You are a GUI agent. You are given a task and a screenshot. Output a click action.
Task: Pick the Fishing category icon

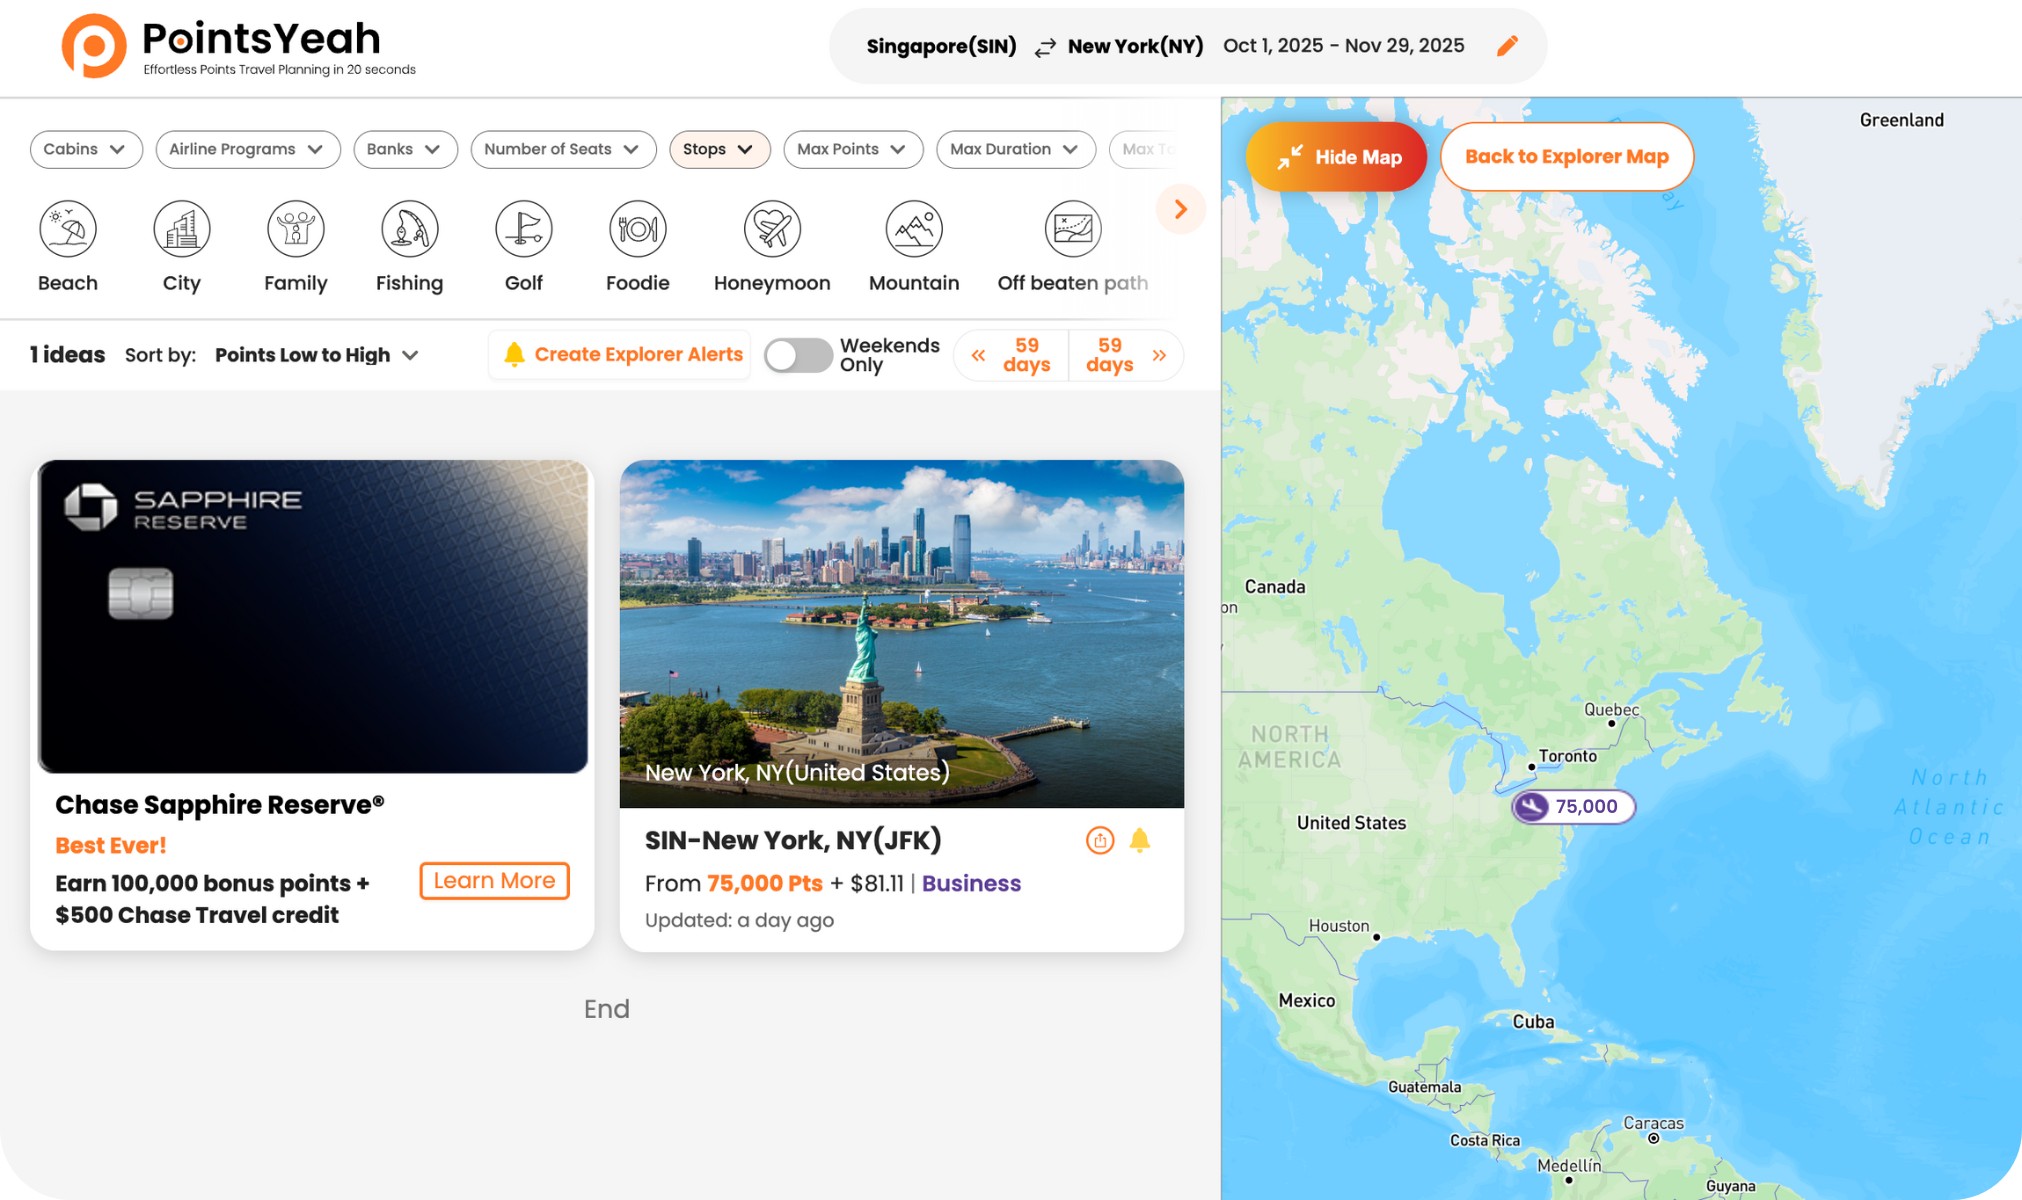pyautogui.click(x=410, y=229)
